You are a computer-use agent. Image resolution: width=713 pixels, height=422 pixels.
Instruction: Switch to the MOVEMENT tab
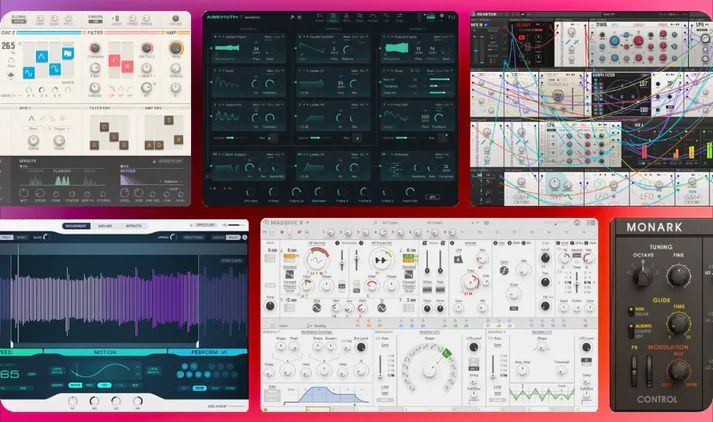[x=76, y=226]
